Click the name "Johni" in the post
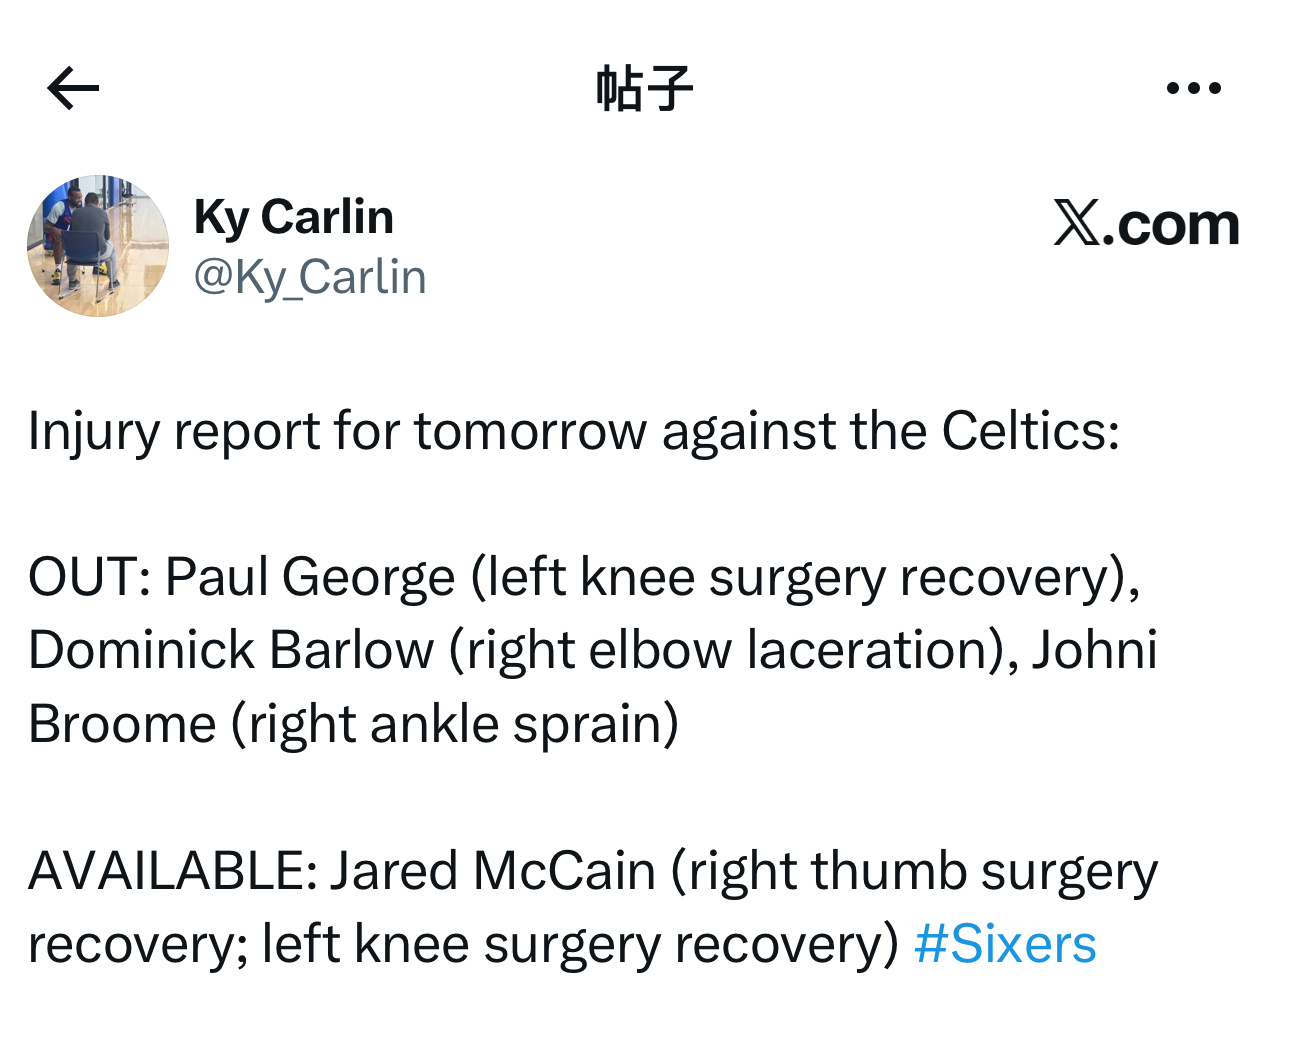This screenshot has width=1290, height=1038. pos(1095,651)
